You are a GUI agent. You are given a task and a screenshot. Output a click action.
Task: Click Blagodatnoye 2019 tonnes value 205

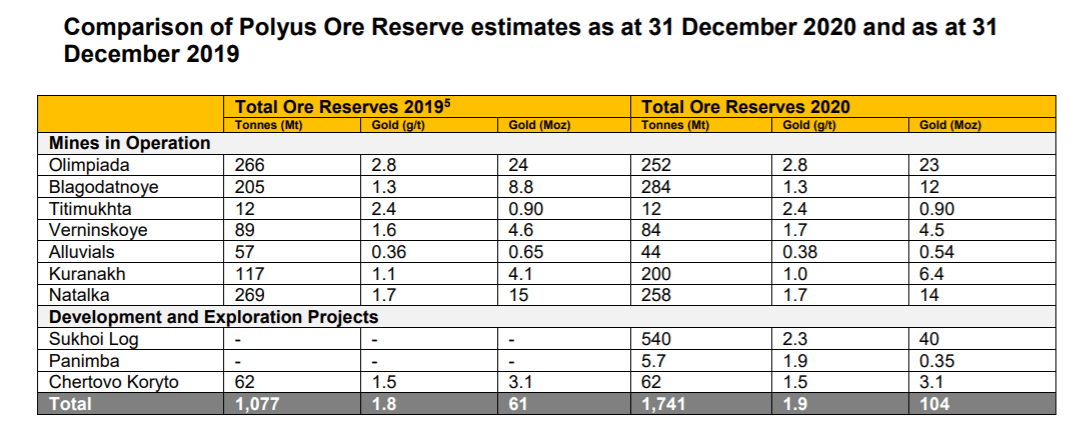point(250,187)
